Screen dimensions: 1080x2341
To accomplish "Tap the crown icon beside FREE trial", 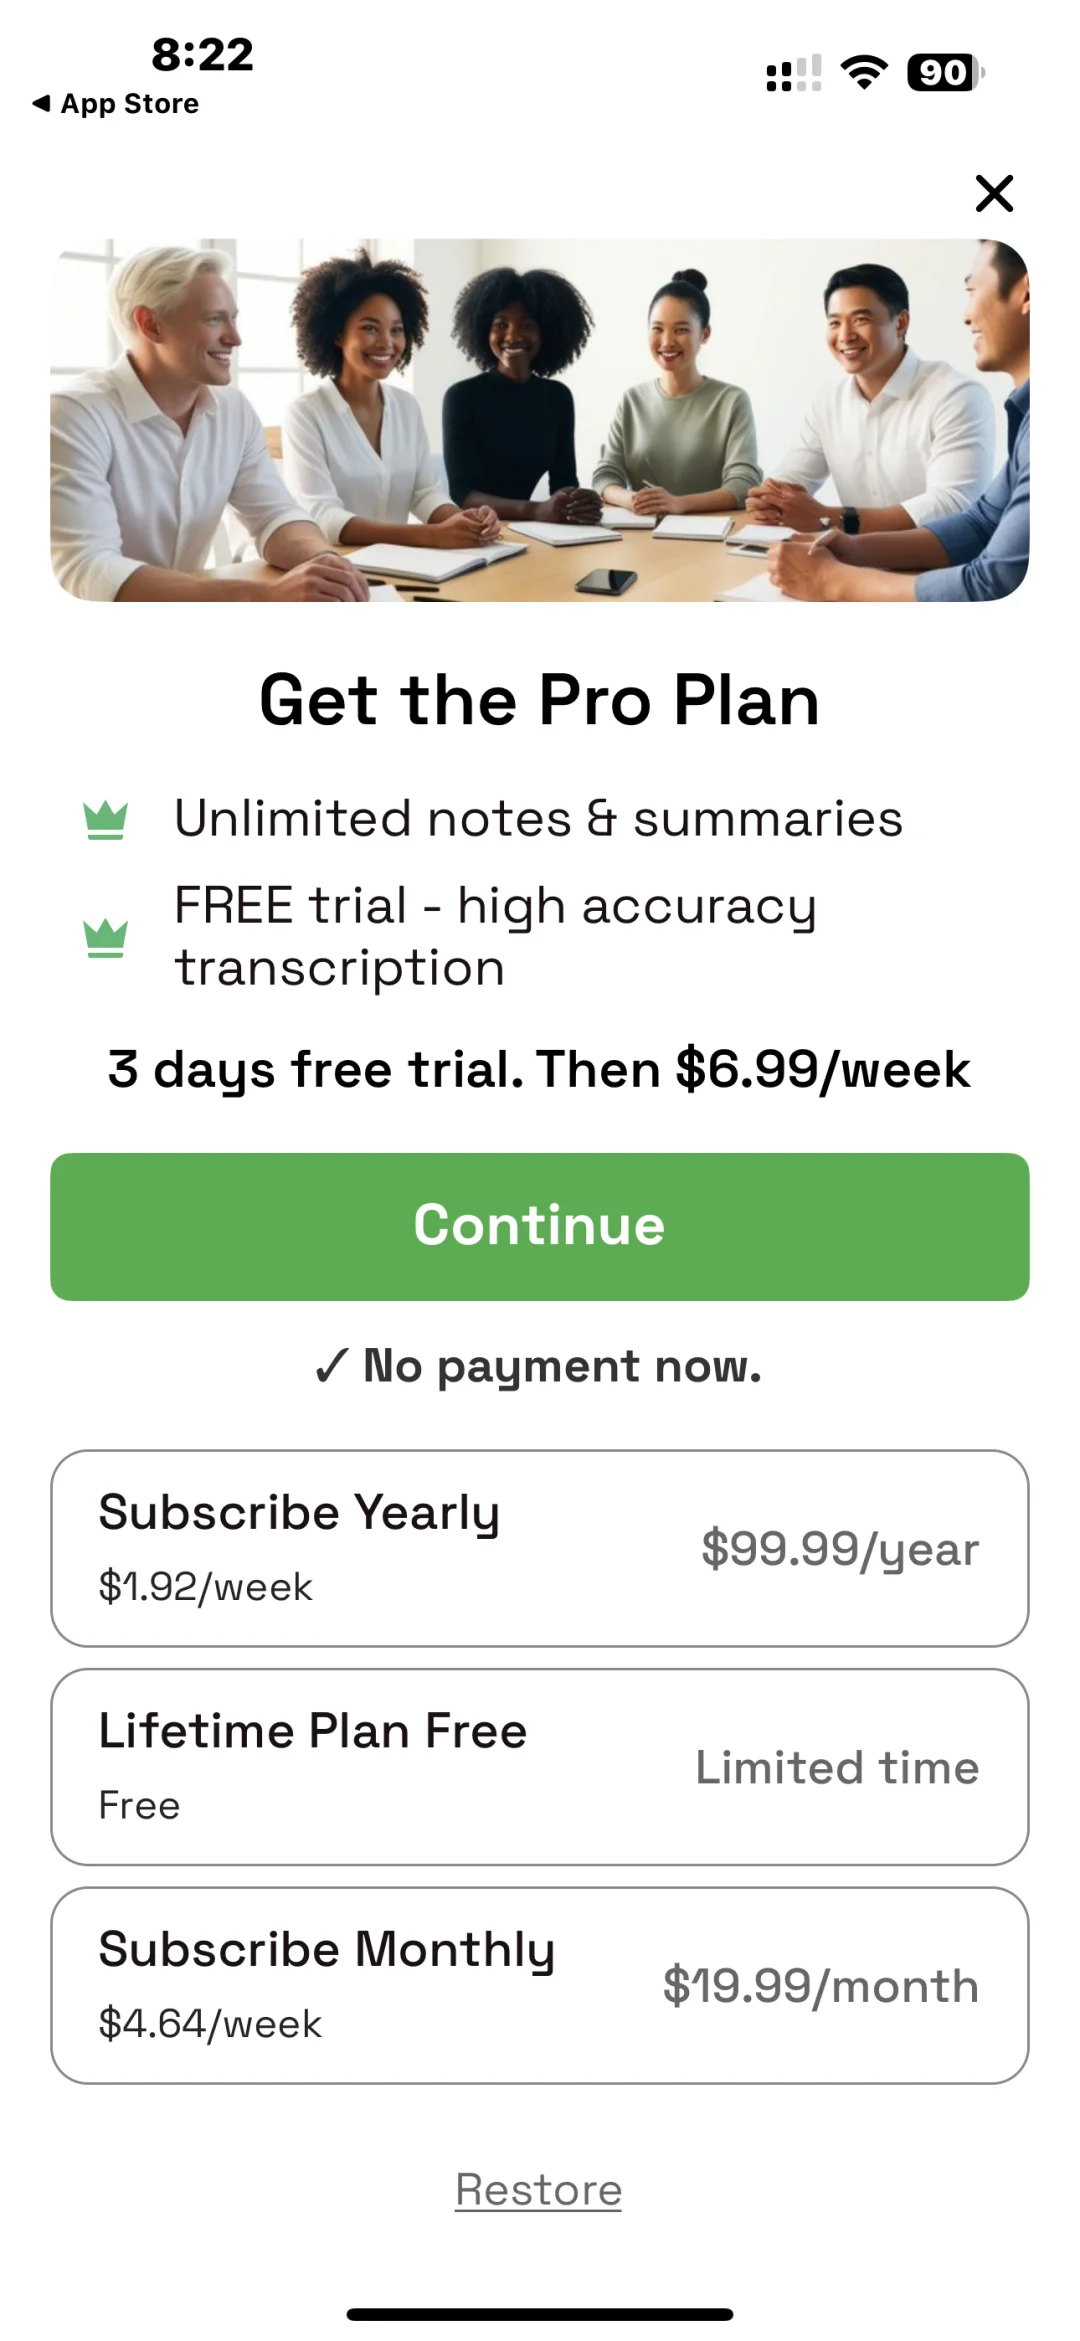I will point(105,937).
